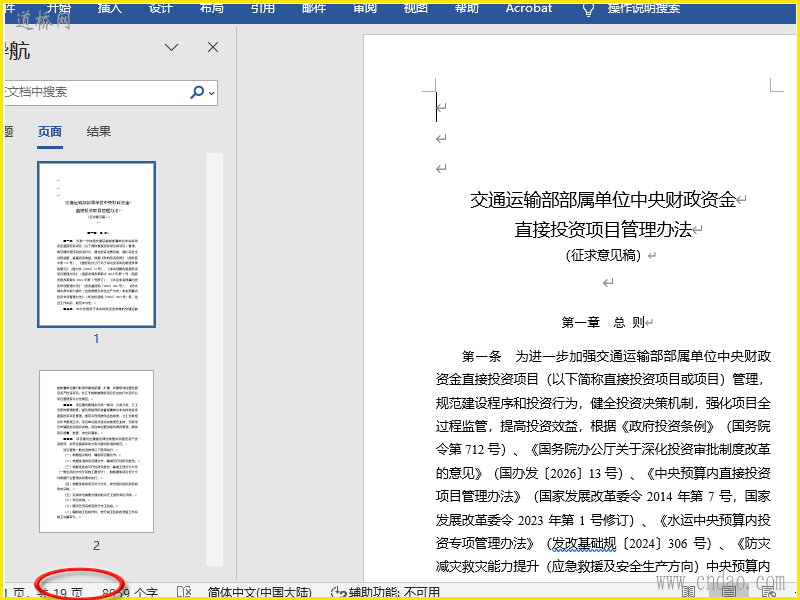Image resolution: width=800 pixels, height=600 pixels.
Task: Open the navigation pane options chevron
Action: pos(171,47)
